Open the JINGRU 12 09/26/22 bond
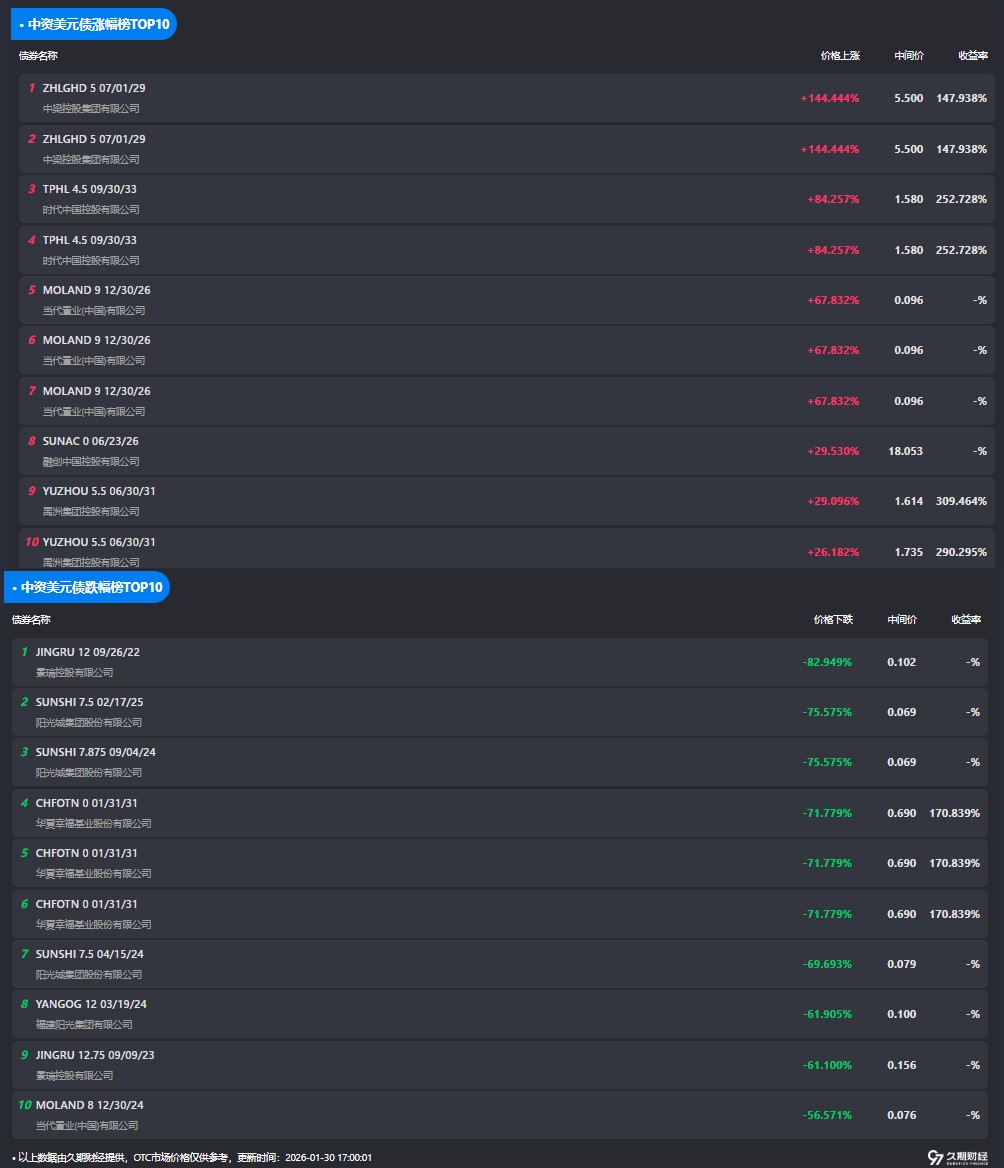Viewport: 1004px width, 1168px height. pos(87,652)
